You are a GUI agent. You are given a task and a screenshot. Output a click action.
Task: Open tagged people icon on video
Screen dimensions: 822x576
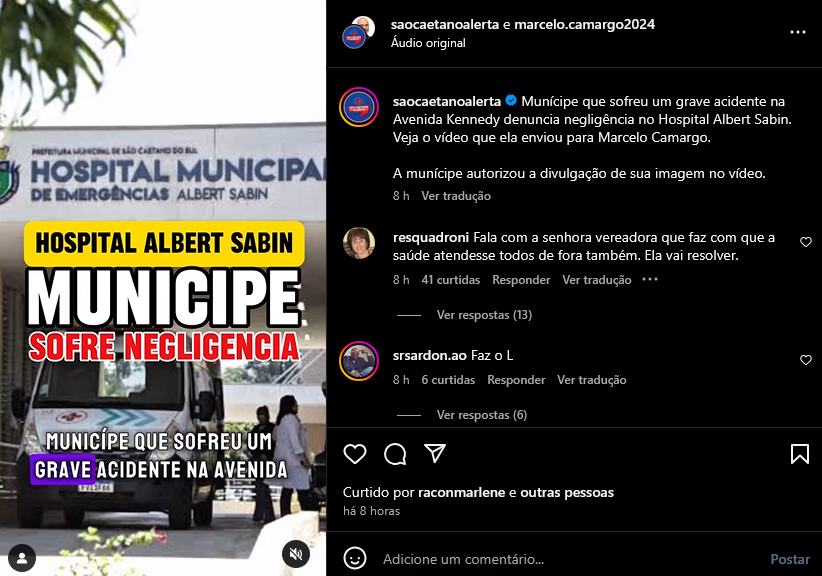(22, 558)
